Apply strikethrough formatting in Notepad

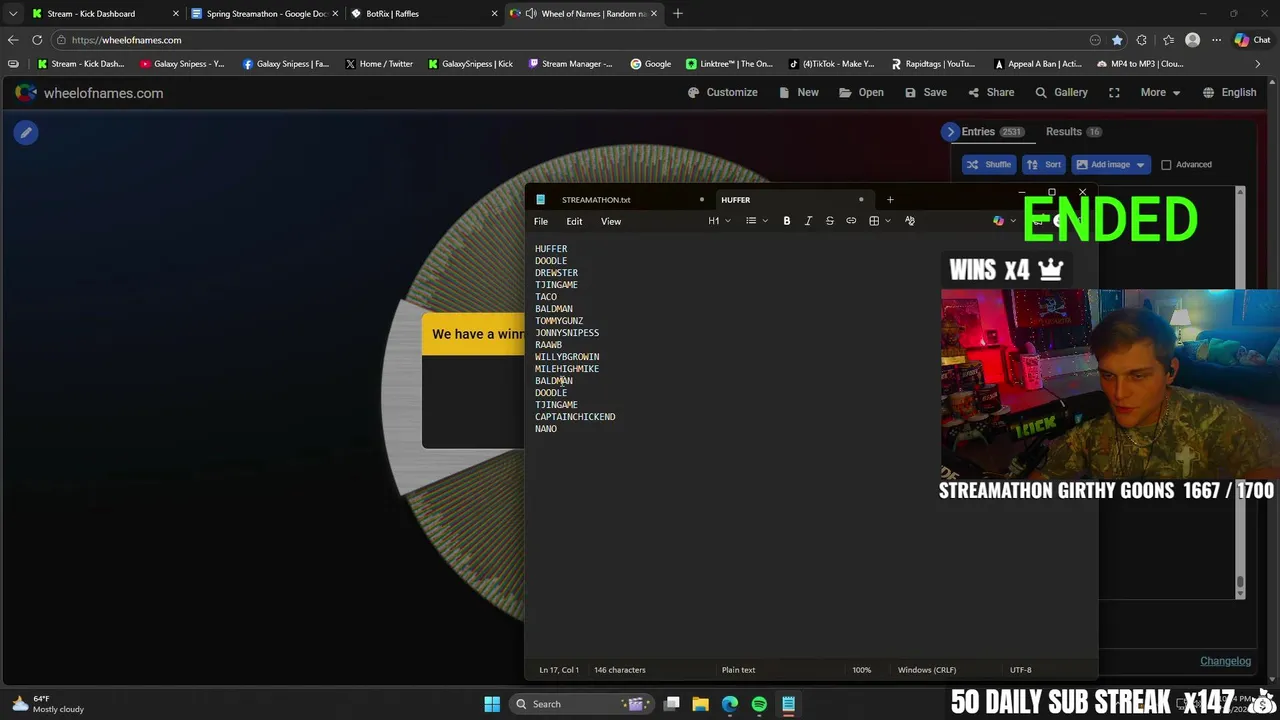point(829,221)
